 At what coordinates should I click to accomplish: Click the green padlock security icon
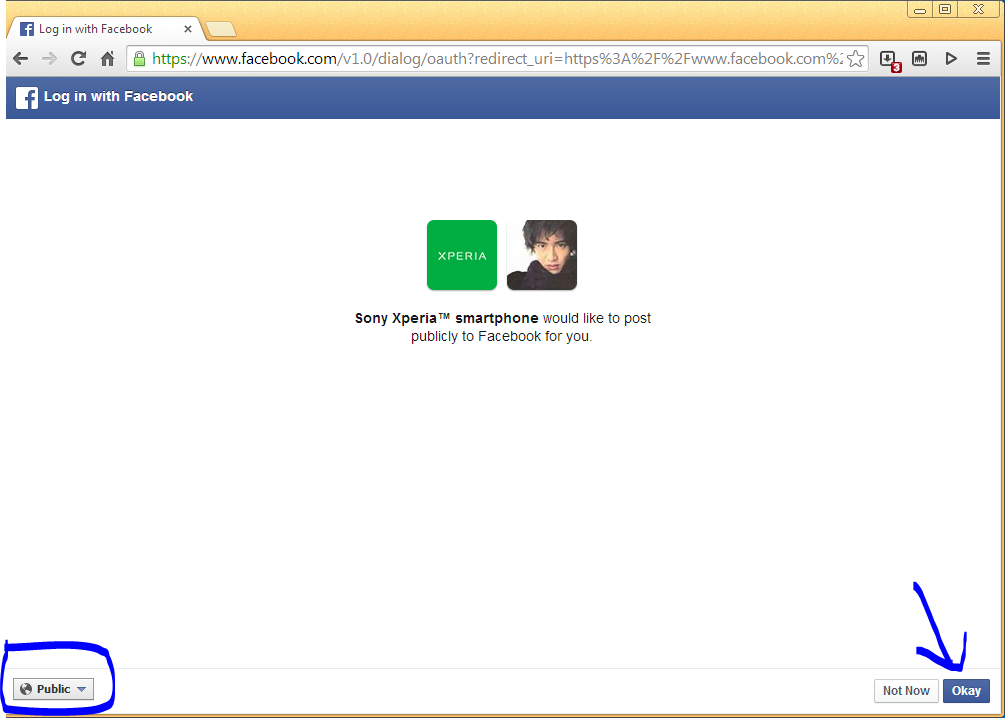[139, 60]
